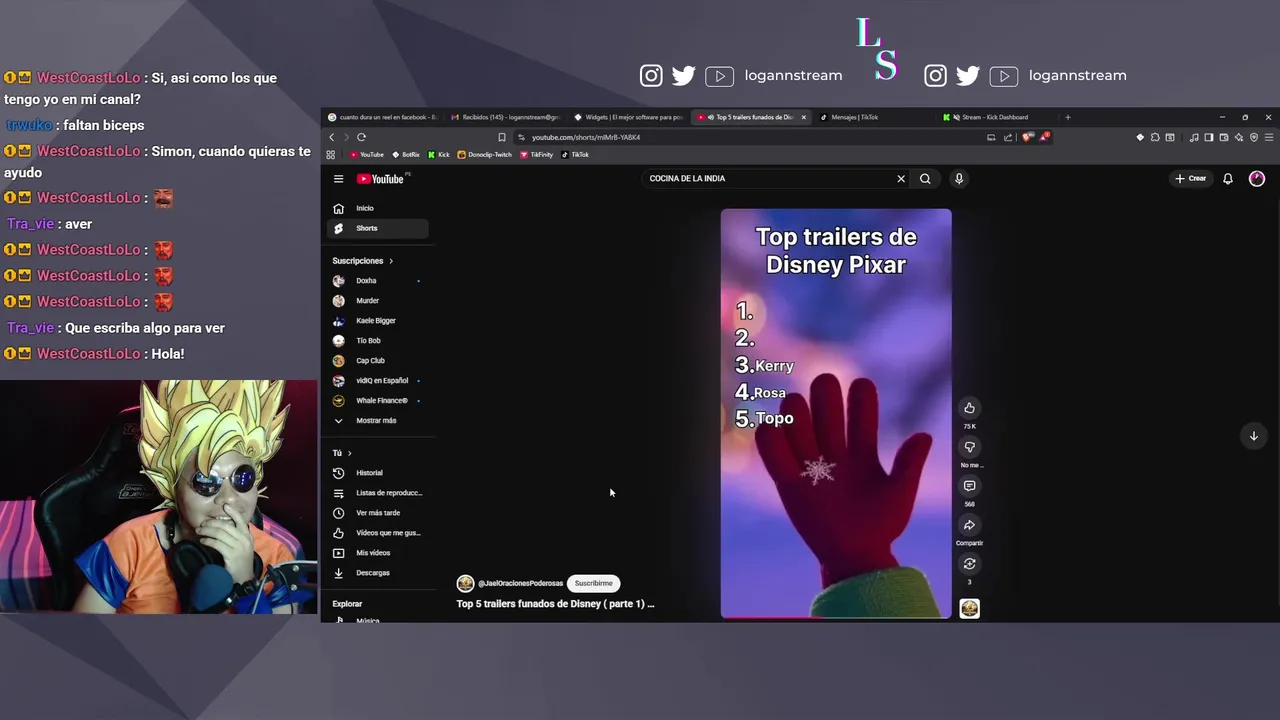This screenshot has height=720, width=1280.
Task: Open the TikTok bookmark
Action: pyautogui.click(x=576, y=155)
